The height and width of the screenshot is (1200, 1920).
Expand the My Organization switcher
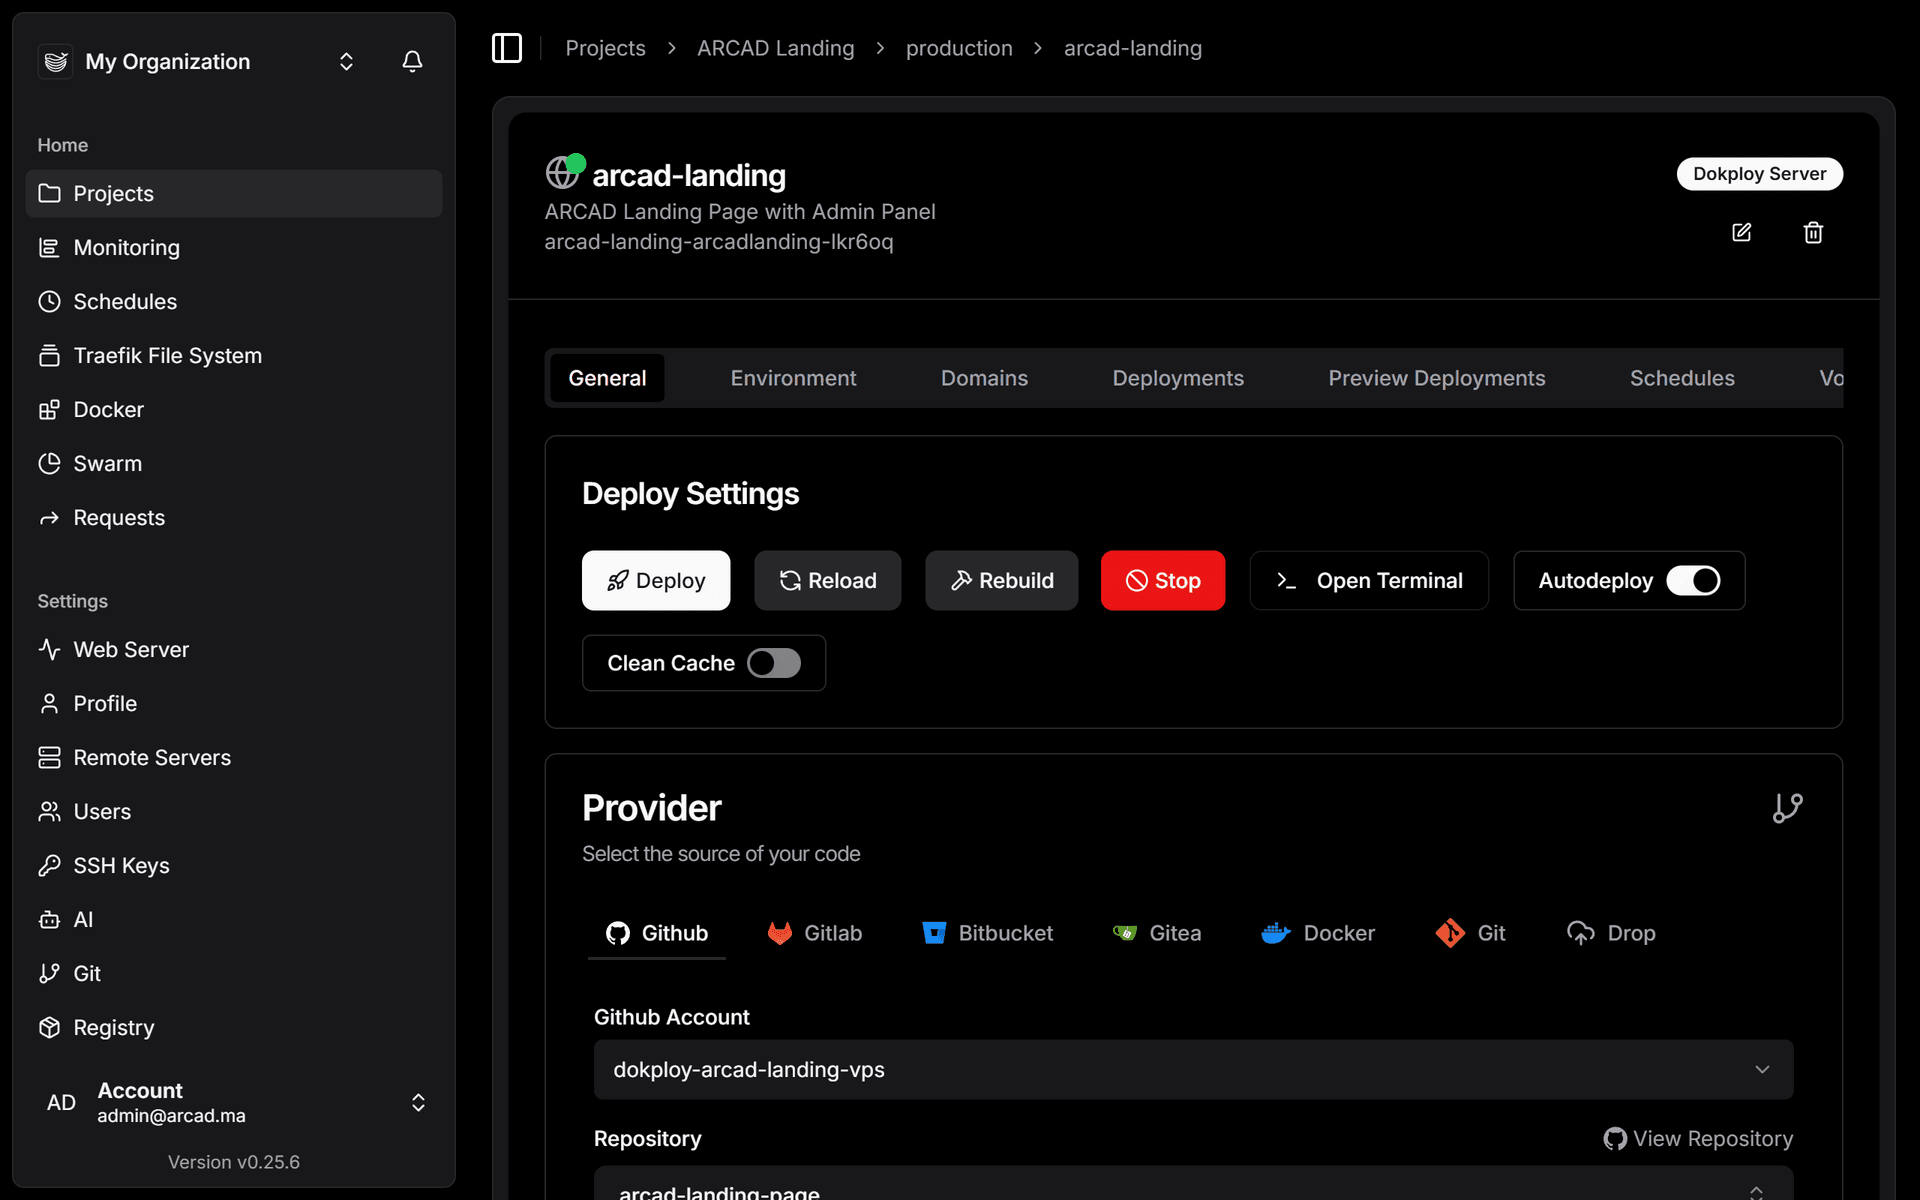point(346,62)
